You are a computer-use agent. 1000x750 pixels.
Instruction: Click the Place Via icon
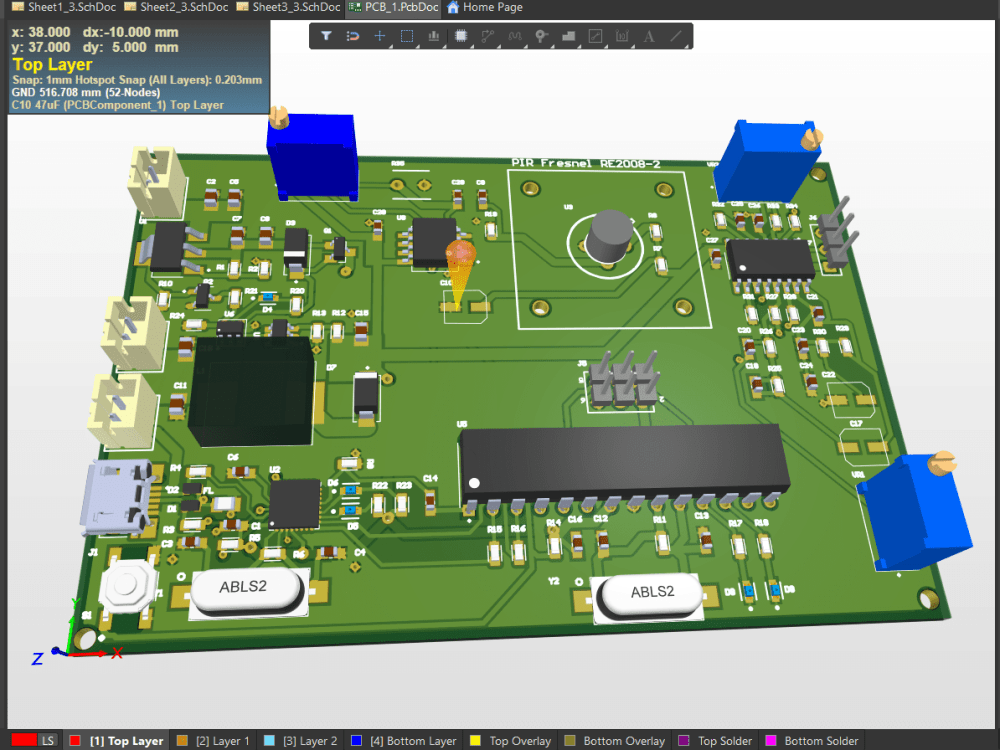pos(541,36)
